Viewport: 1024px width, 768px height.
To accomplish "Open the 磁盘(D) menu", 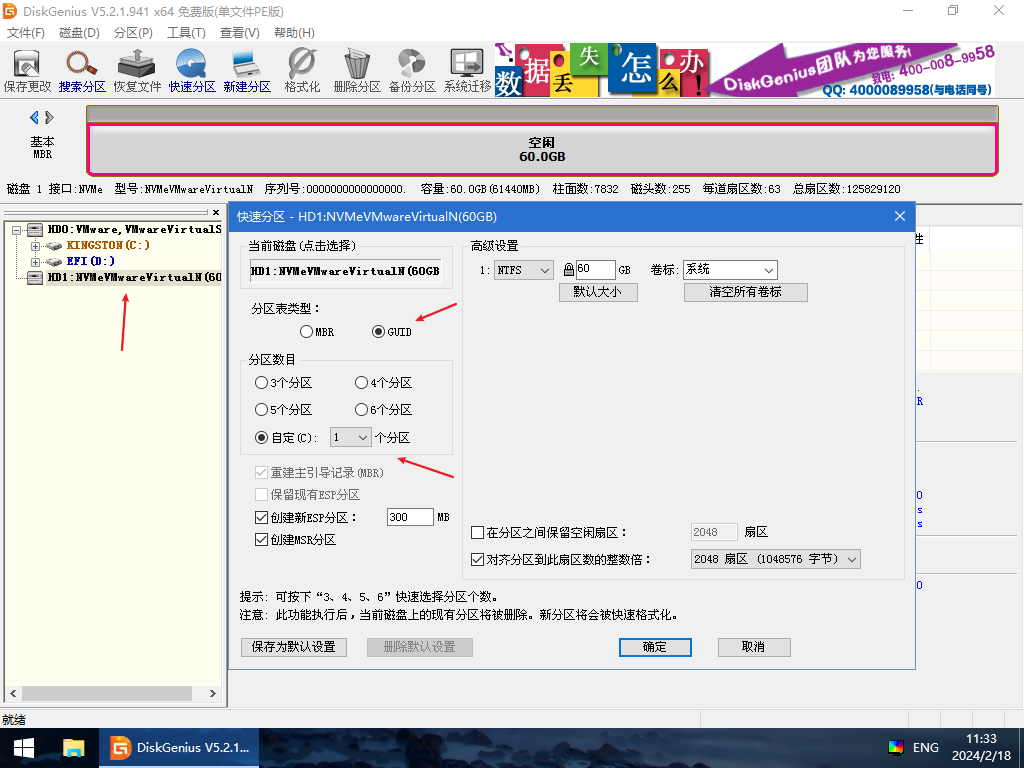I will (x=79, y=33).
